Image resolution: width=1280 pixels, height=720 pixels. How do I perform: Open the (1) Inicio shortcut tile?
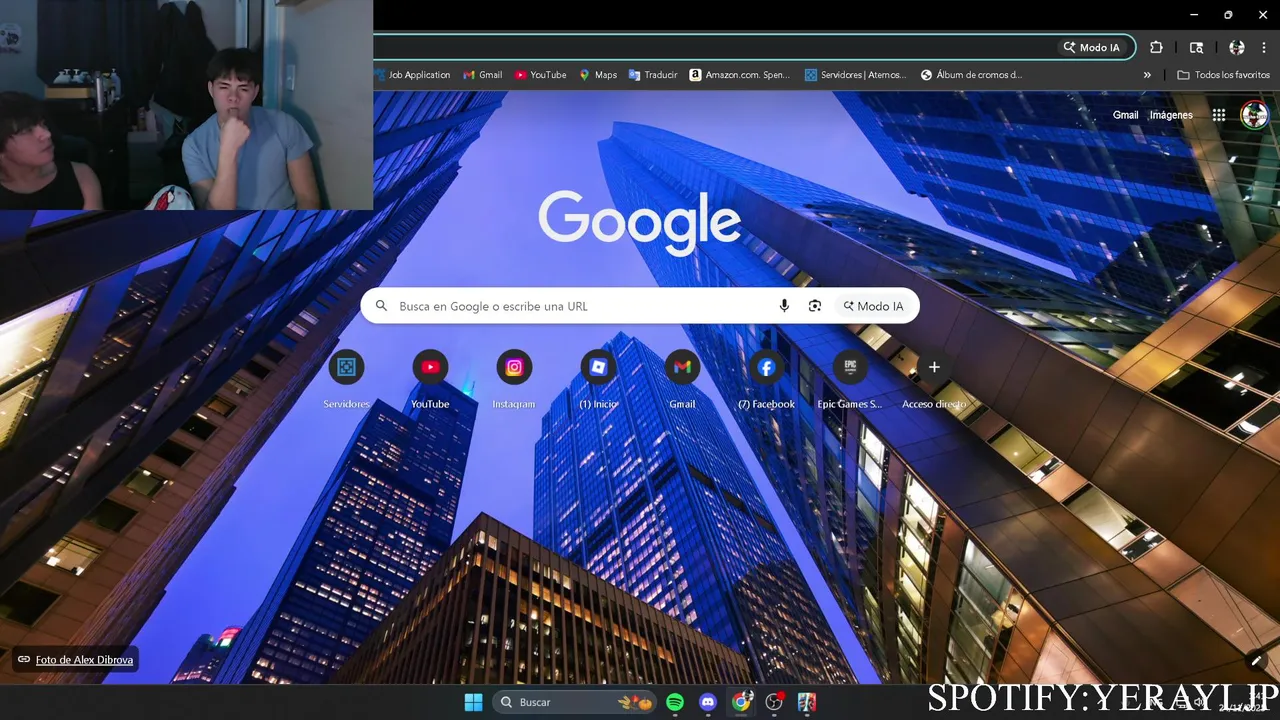(598, 380)
